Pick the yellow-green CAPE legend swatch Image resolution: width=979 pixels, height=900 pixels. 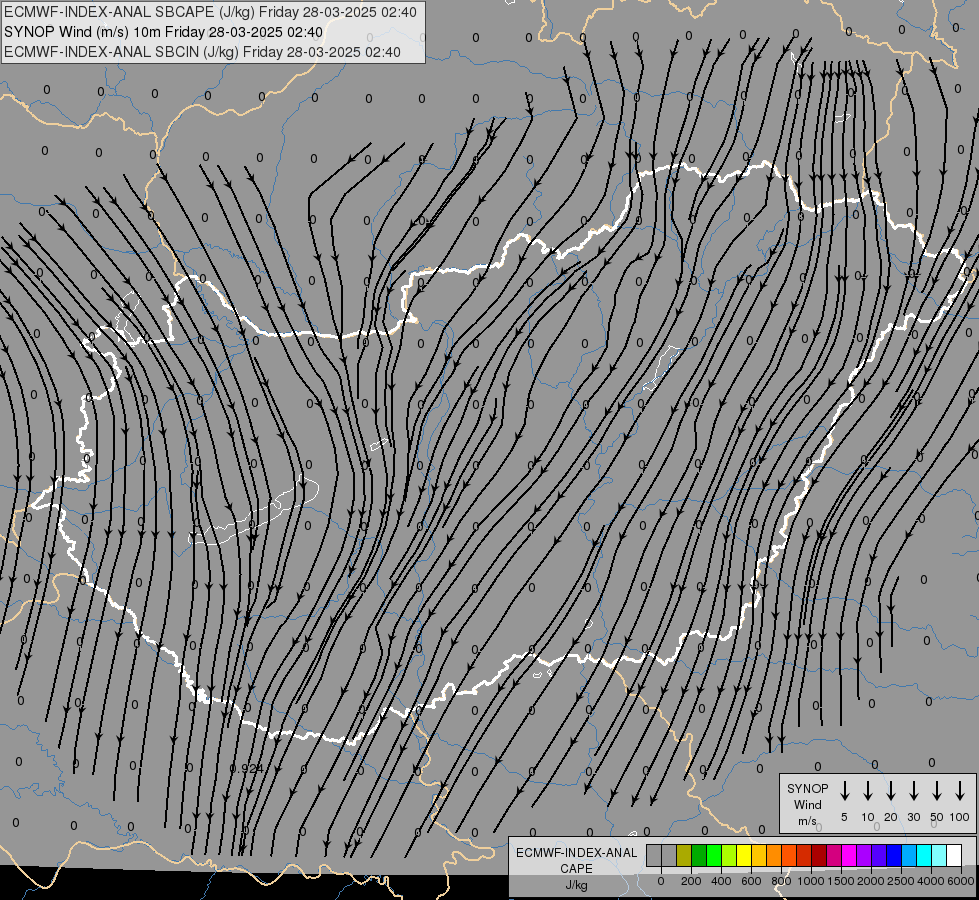[x=729, y=855]
